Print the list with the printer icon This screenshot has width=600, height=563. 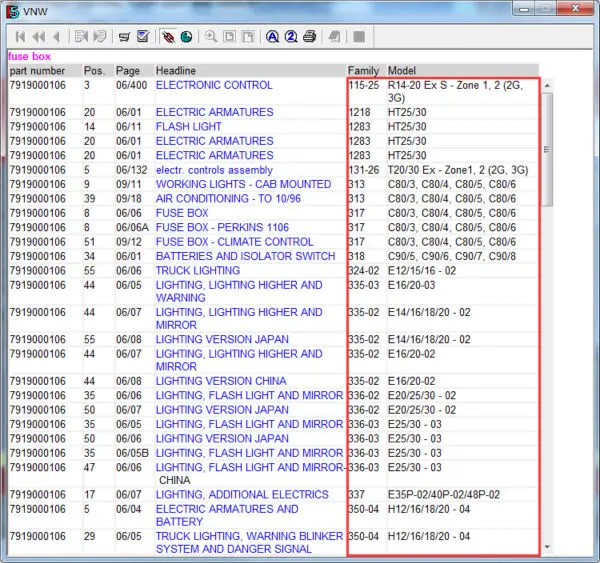(x=310, y=37)
